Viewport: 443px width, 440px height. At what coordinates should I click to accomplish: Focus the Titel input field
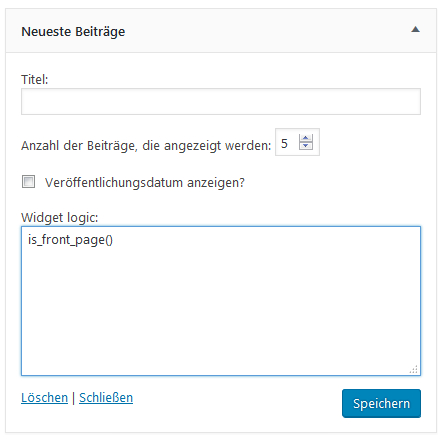221,102
